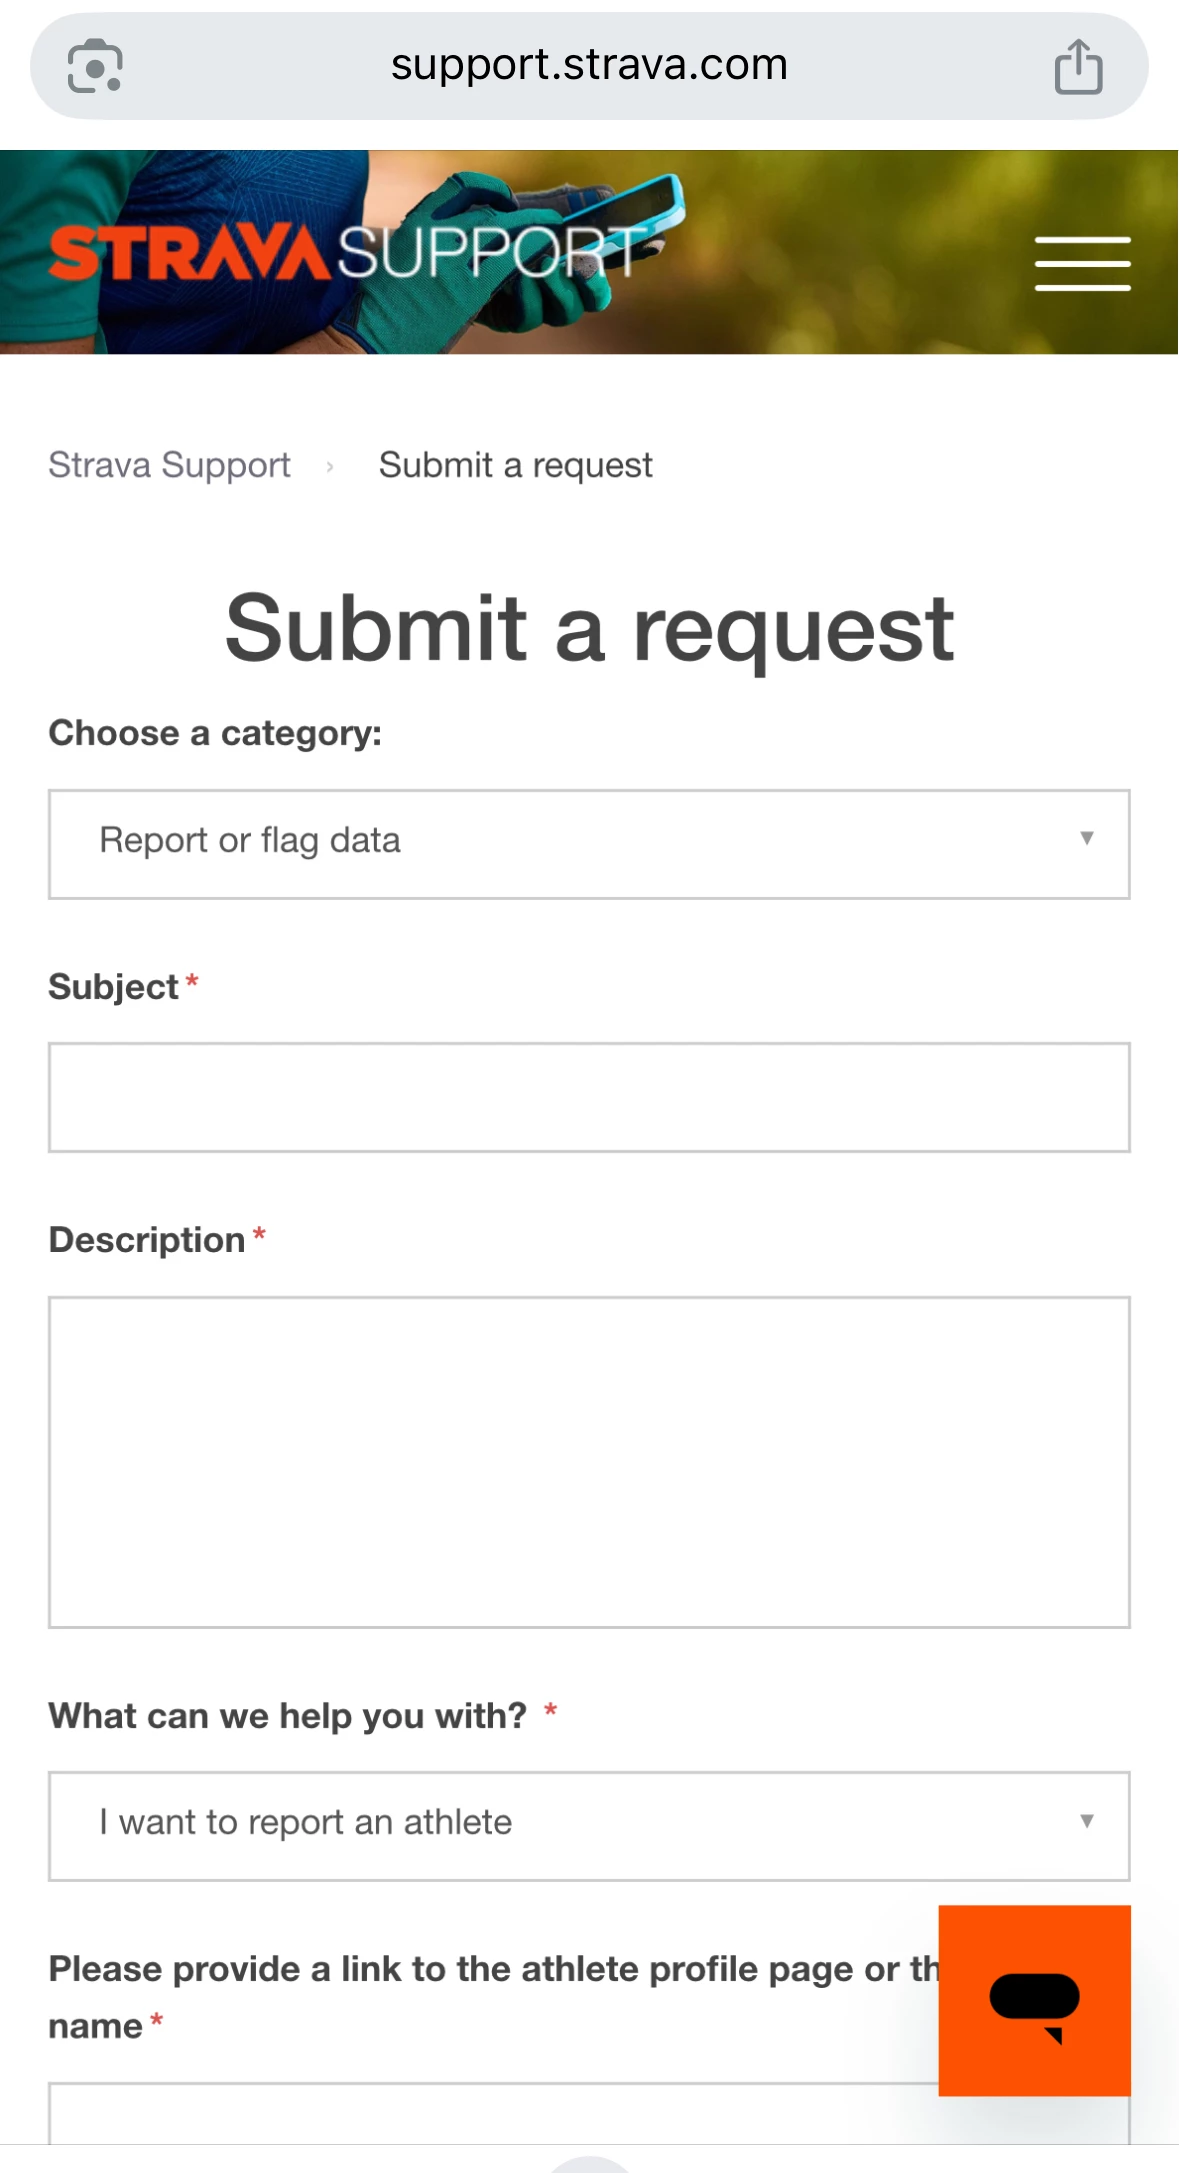The image size is (1179, 2173).
Task: Click the breadcrumb chevron separator
Action: click(329, 466)
